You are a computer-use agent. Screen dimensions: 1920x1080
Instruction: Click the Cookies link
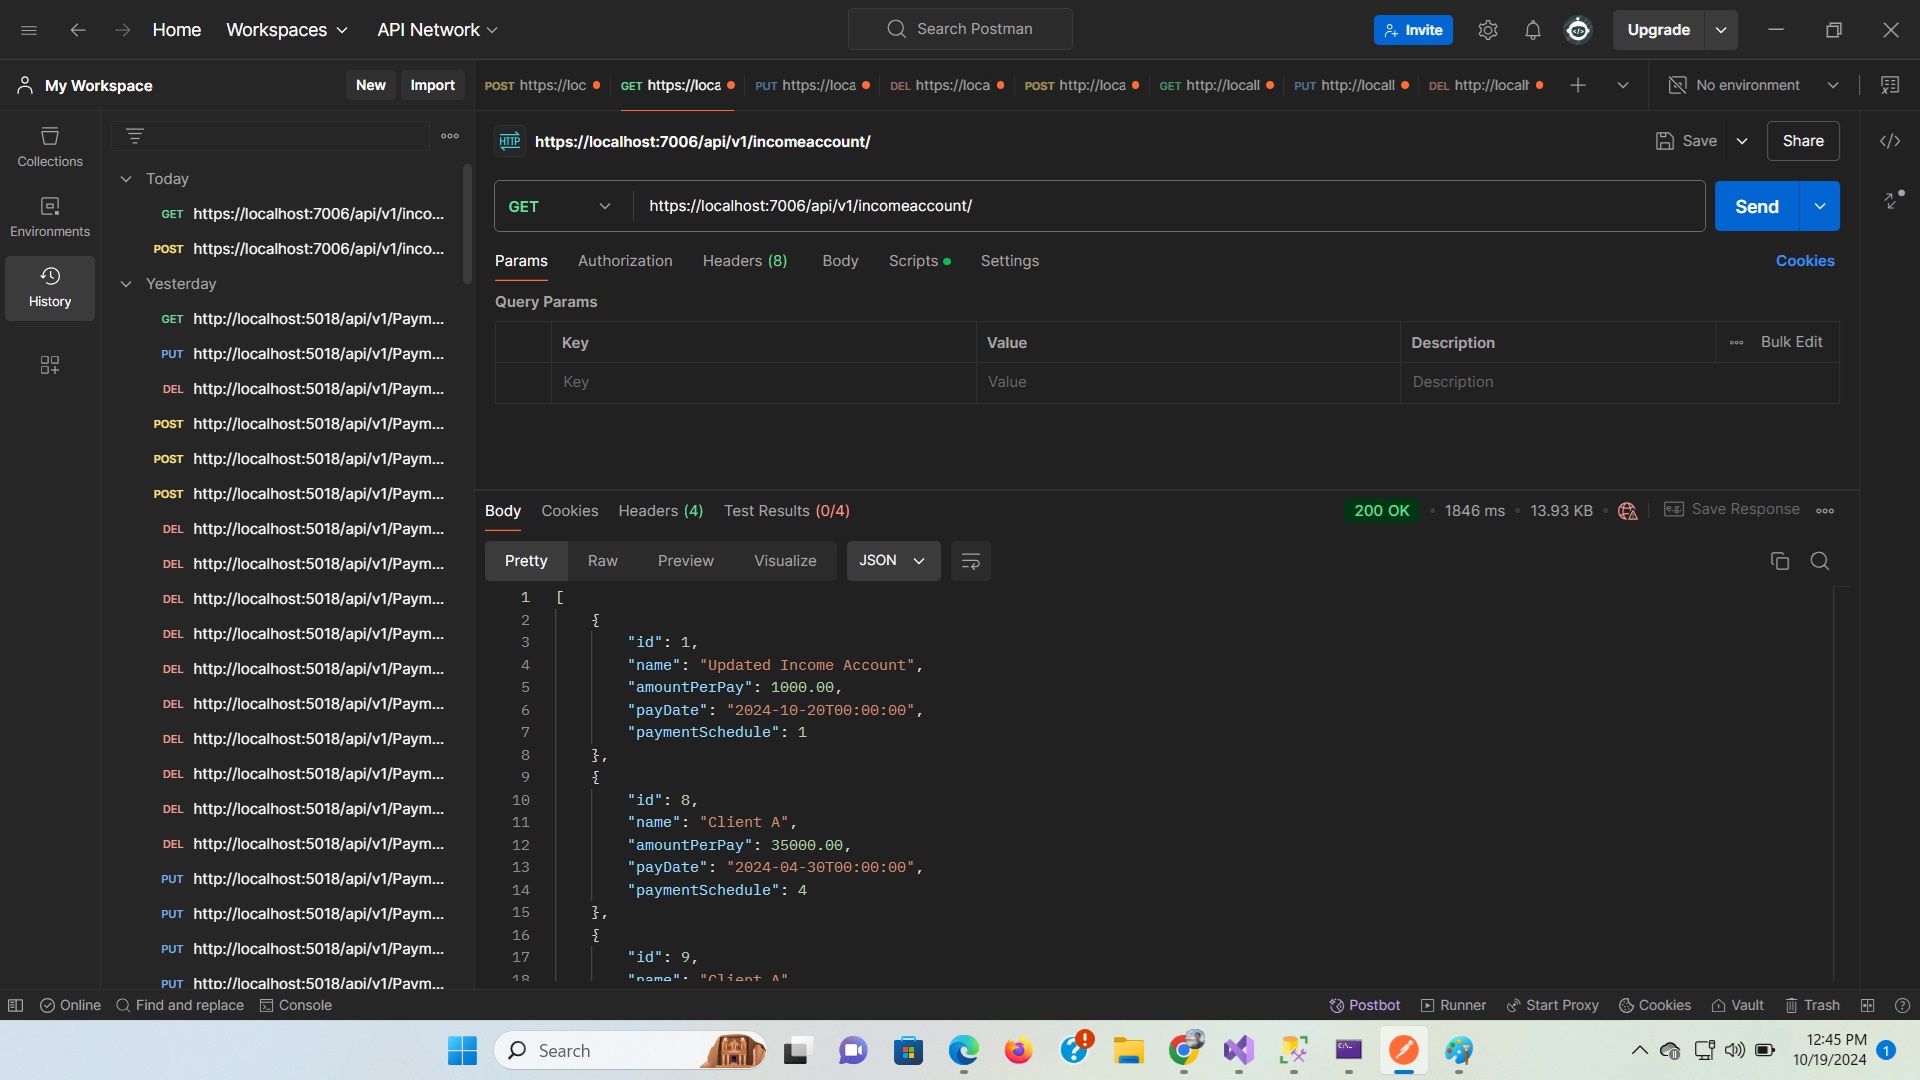(1804, 261)
